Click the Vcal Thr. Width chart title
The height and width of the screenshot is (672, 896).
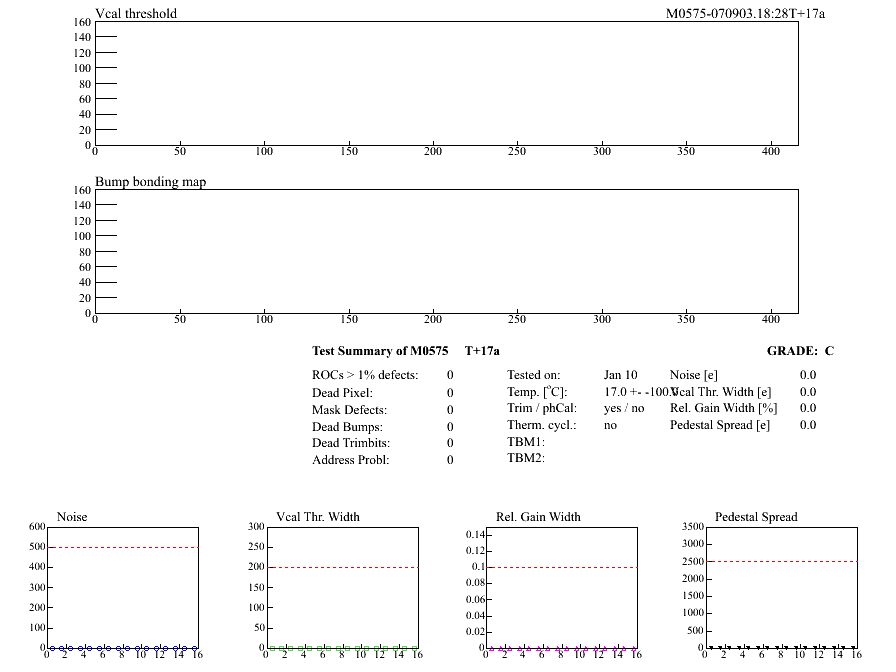coord(318,517)
